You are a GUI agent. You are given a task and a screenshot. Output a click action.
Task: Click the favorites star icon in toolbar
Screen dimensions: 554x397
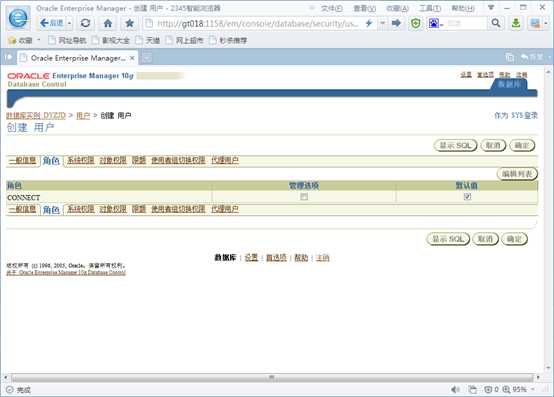[x=130, y=24]
